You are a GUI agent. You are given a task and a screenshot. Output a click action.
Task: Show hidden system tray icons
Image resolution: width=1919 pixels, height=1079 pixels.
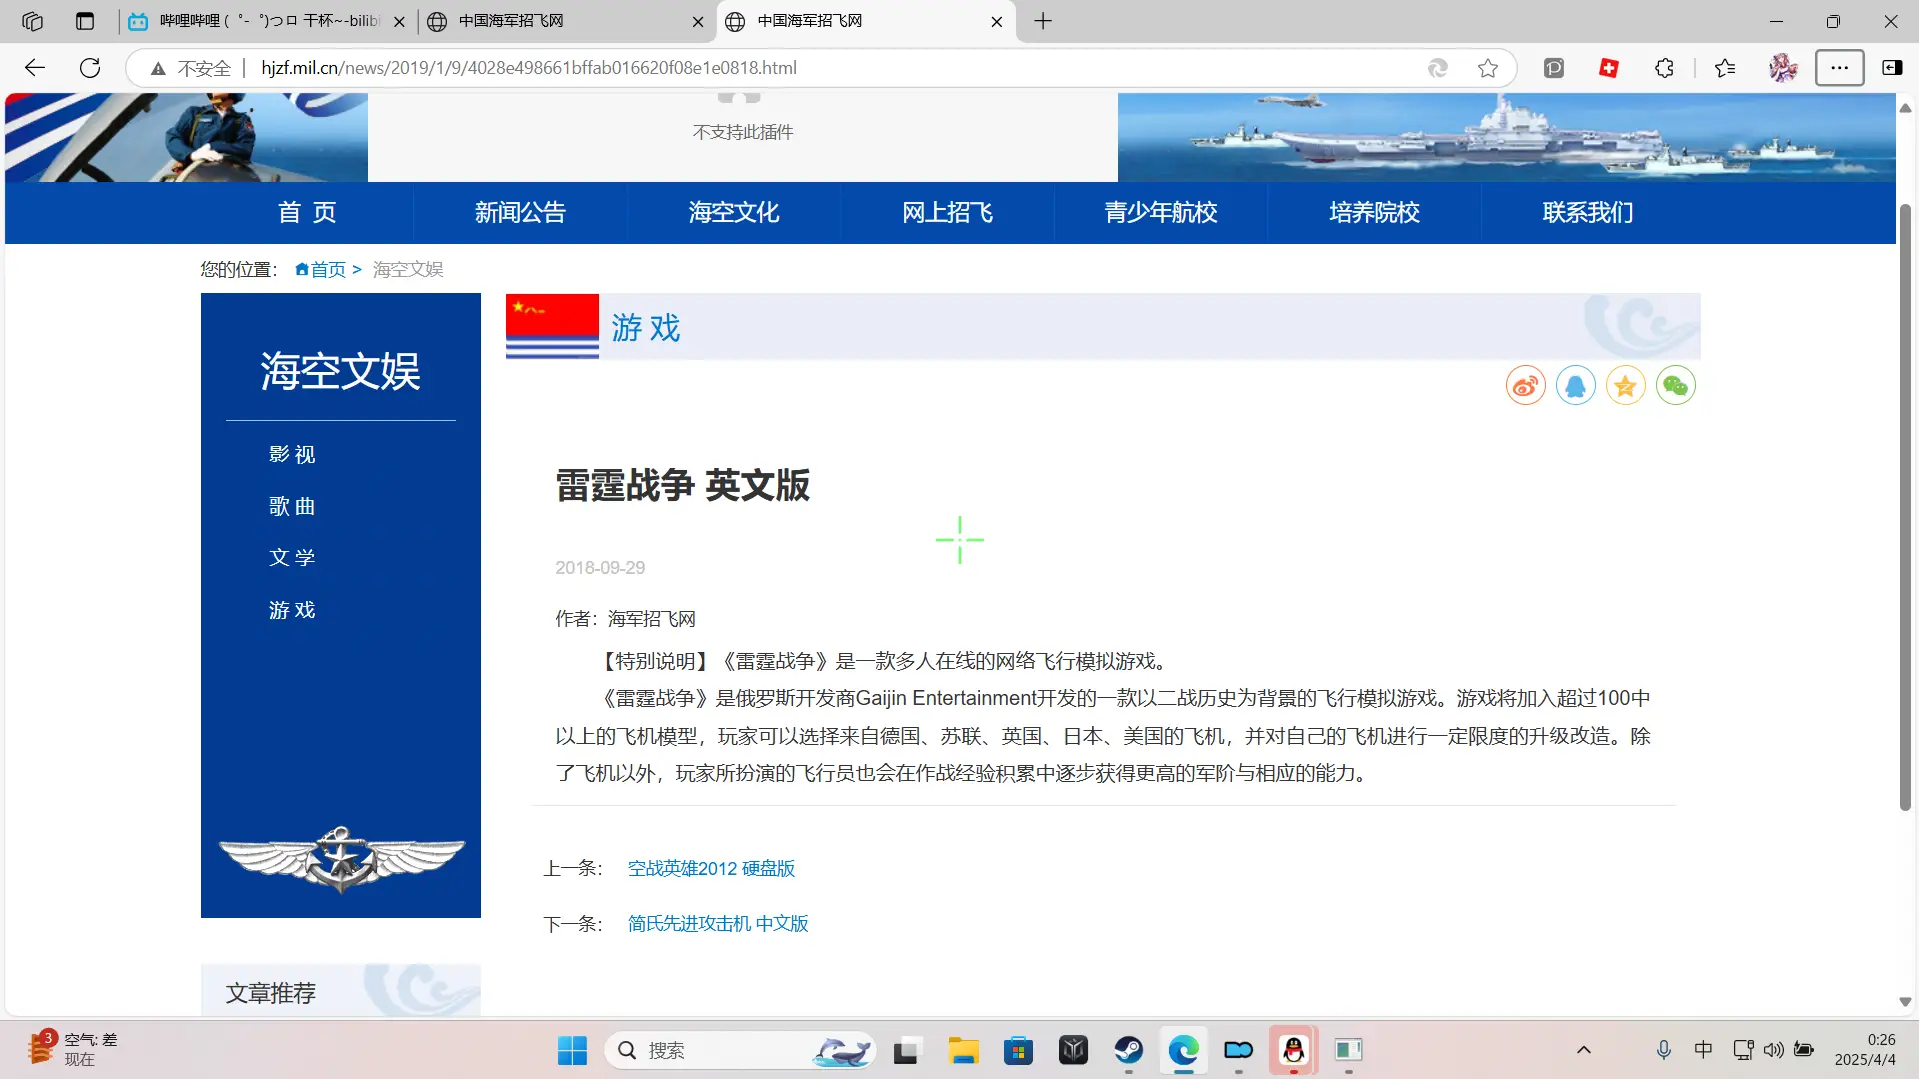point(1584,1050)
